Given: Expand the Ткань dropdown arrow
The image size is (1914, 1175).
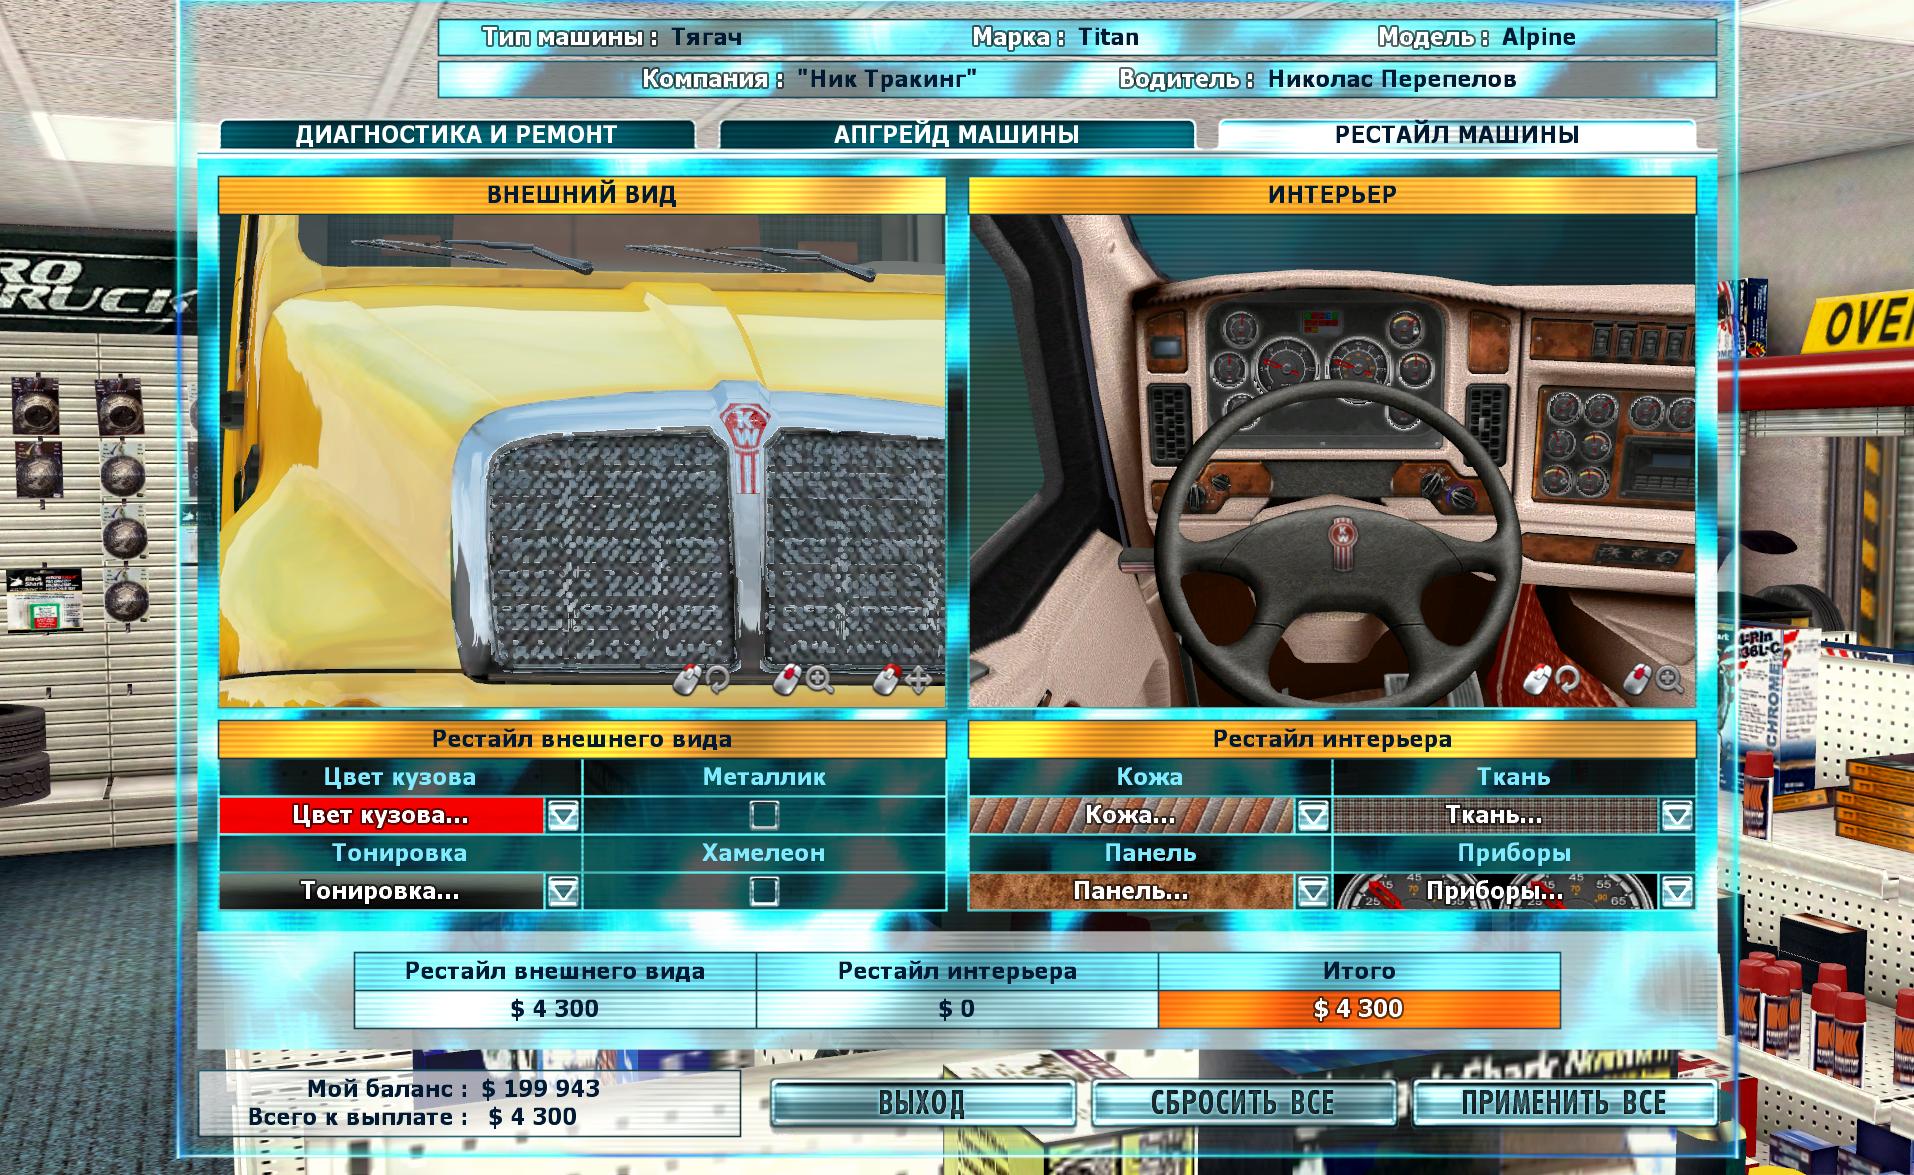Looking at the screenshot, I should (x=1677, y=816).
